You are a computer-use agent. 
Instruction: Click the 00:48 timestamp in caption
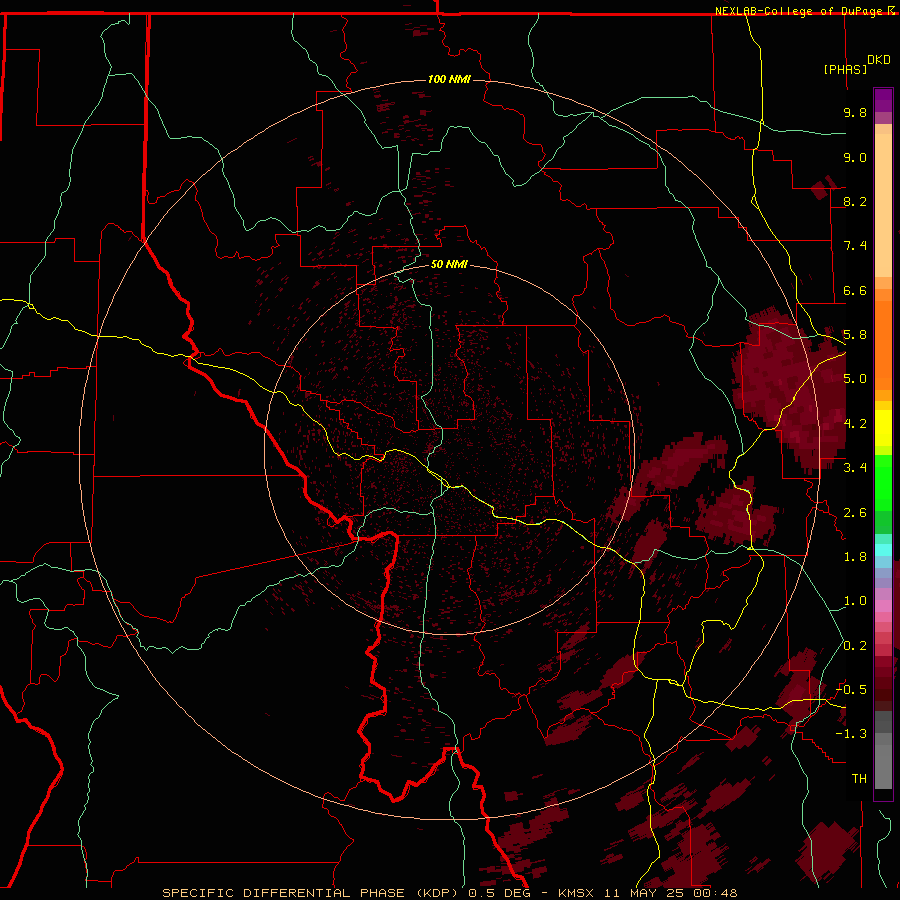716,893
